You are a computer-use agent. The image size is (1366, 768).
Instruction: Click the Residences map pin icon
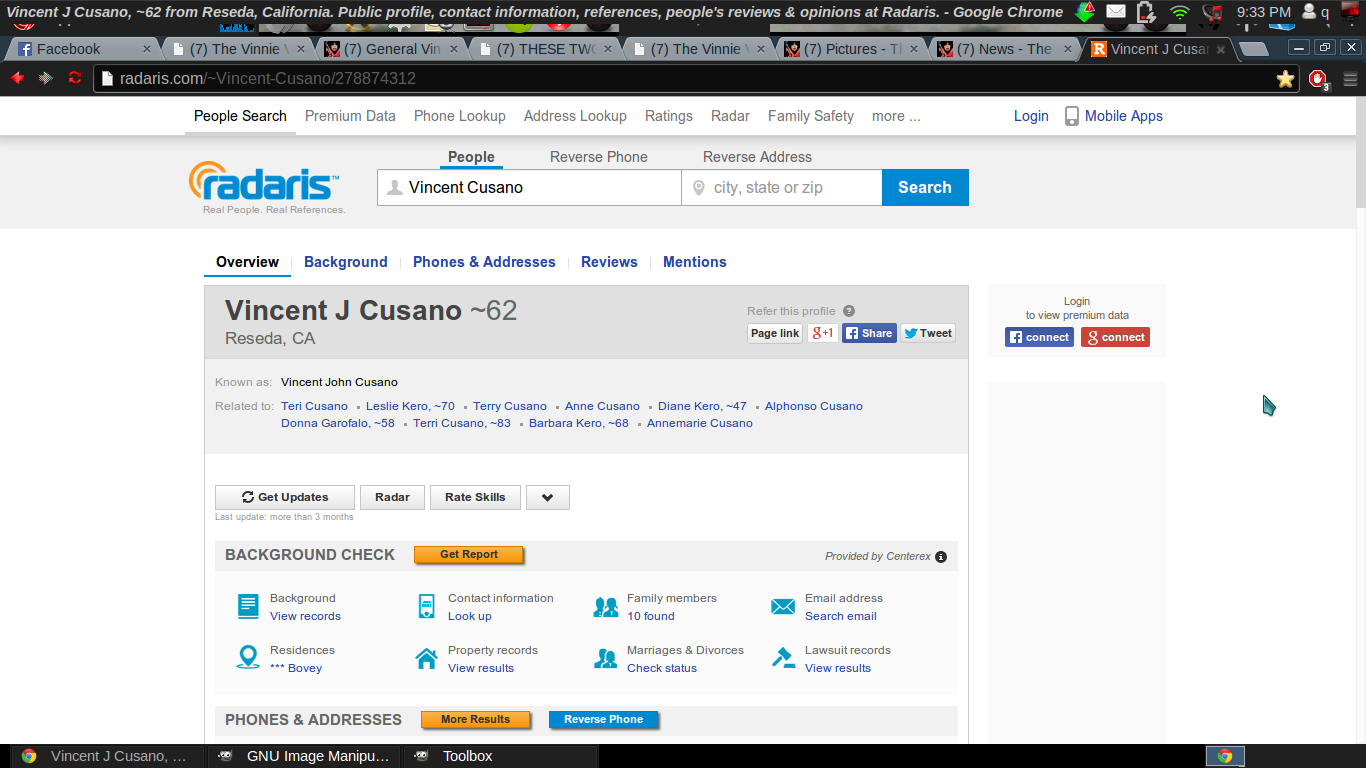click(x=248, y=658)
